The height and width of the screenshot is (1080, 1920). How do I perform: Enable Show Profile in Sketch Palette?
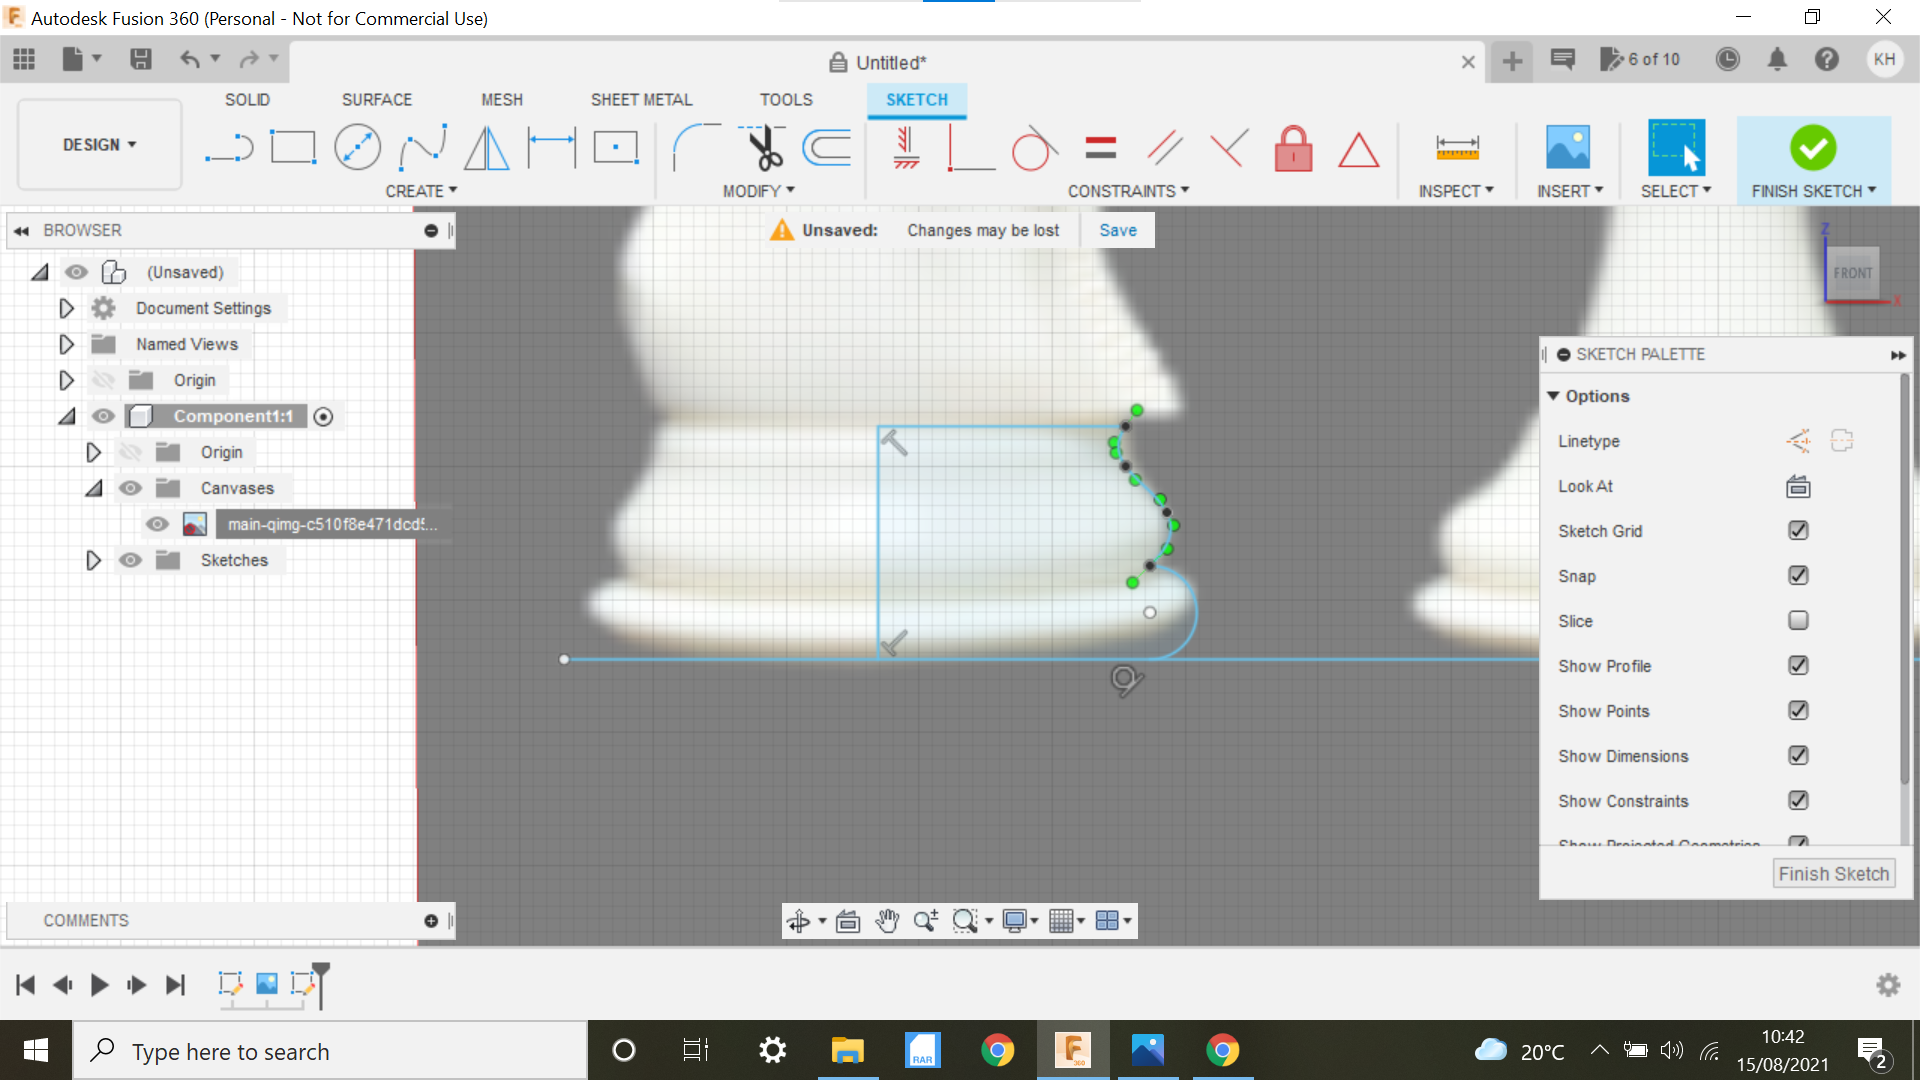(x=1797, y=665)
